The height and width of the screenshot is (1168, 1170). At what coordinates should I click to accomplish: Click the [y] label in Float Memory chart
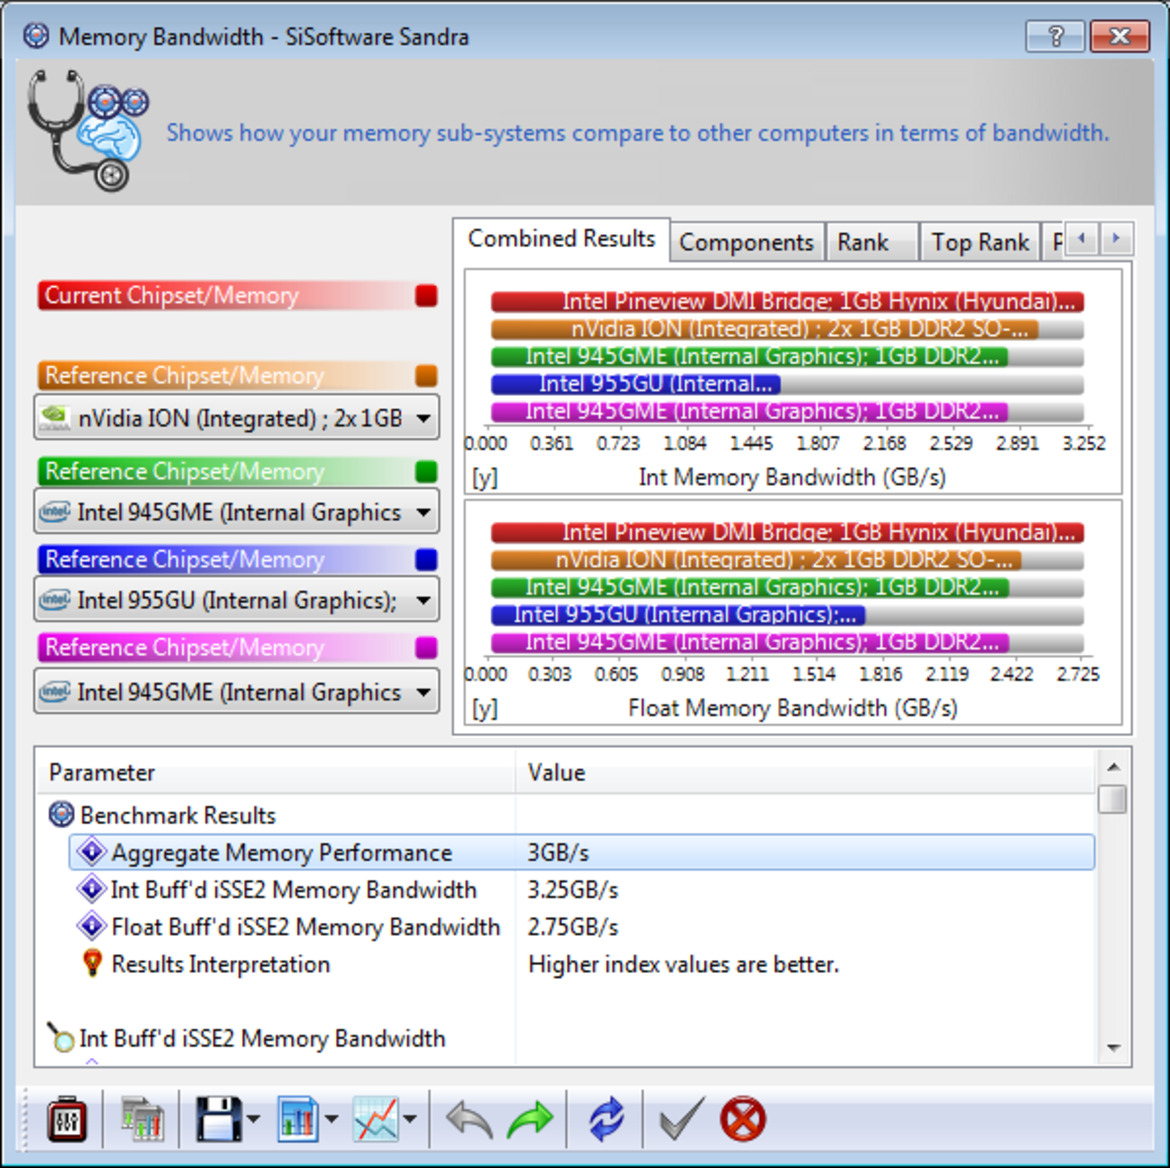[485, 708]
